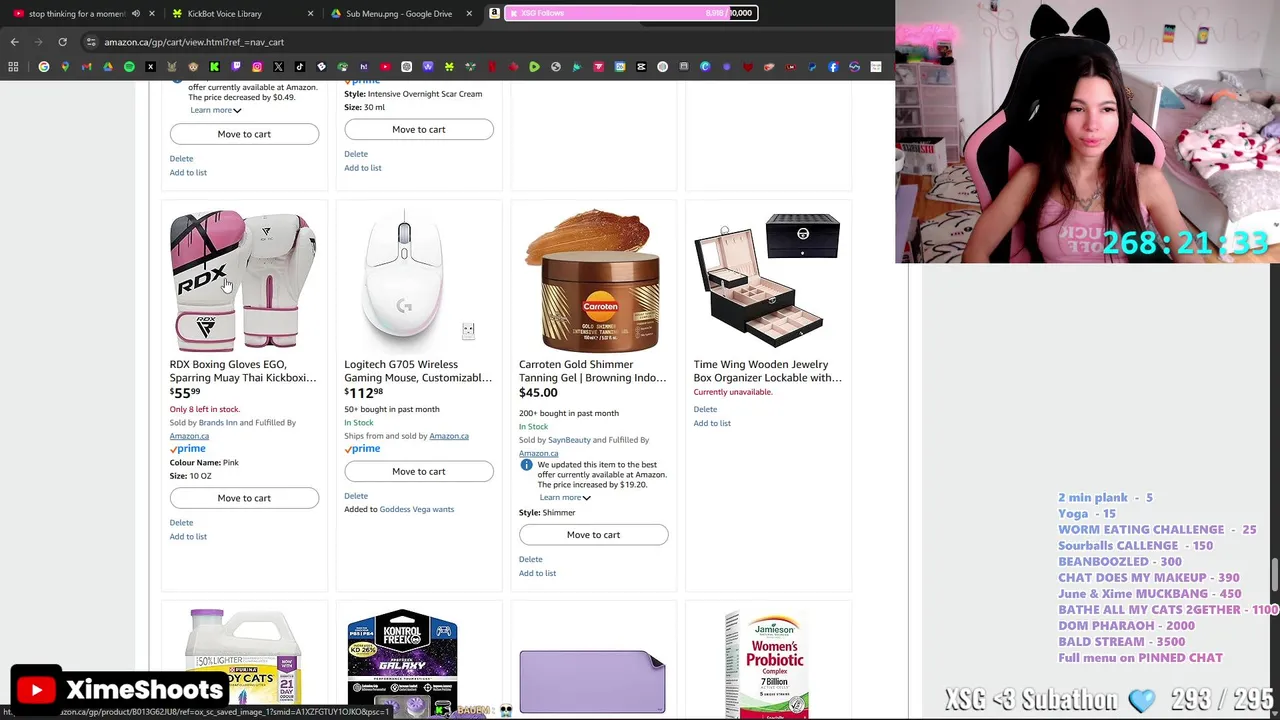The width and height of the screenshot is (1280, 720).
Task: Mute the YouTube tab audio icon
Action: tap(135, 14)
